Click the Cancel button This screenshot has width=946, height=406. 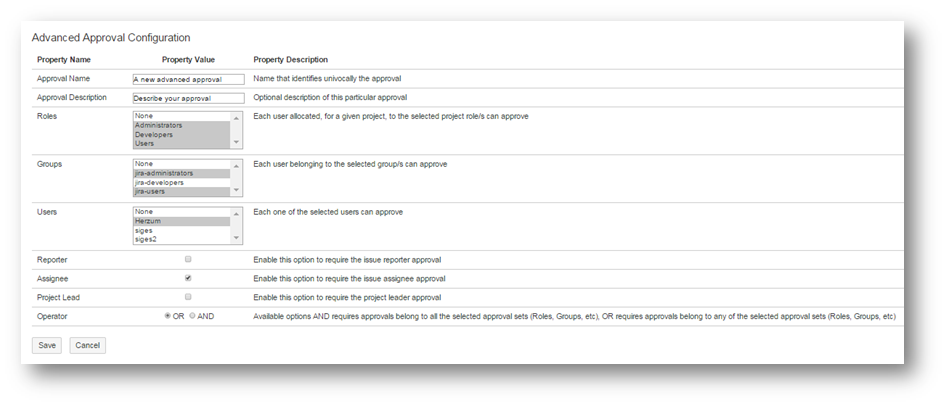point(87,345)
